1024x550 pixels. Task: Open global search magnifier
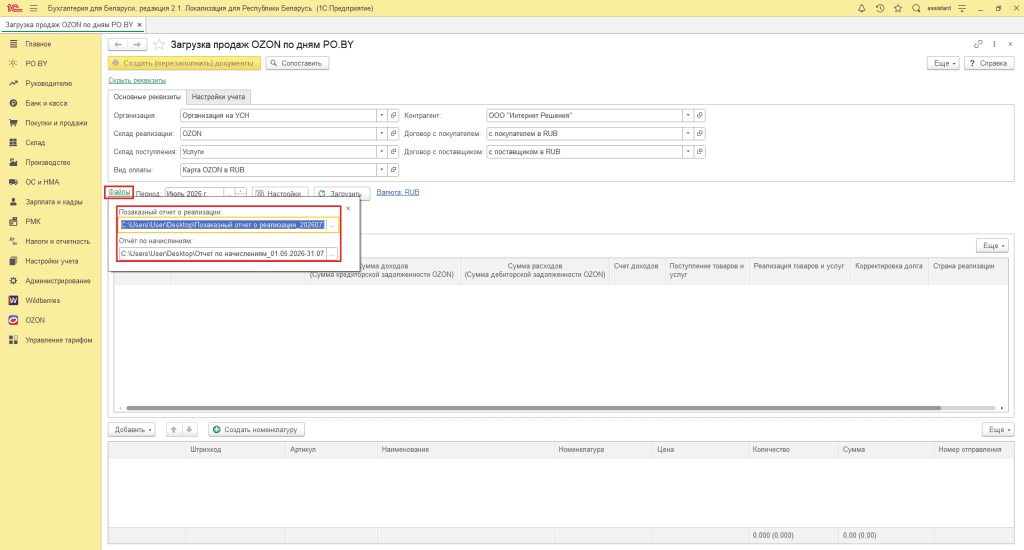pos(916,8)
